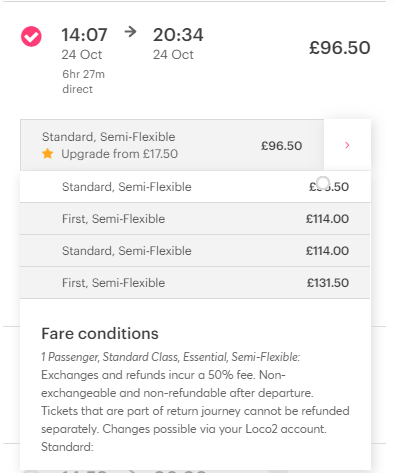
Task: Click the 14:07 departure time
Action: point(84,35)
